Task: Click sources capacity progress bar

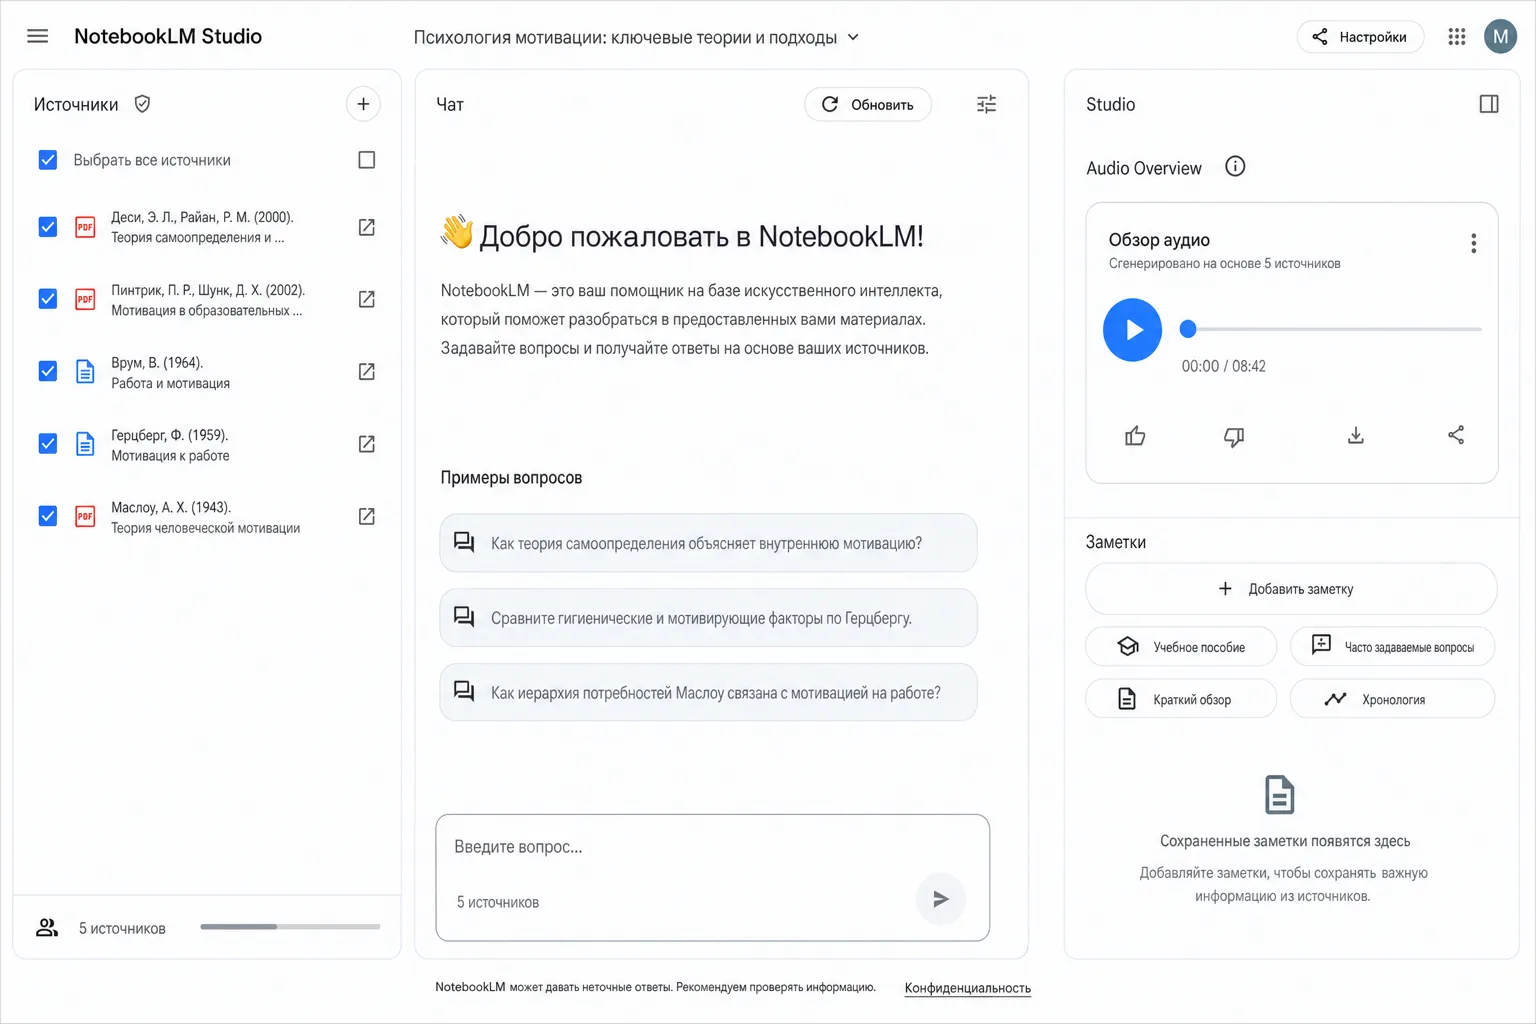Action: tap(290, 927)
